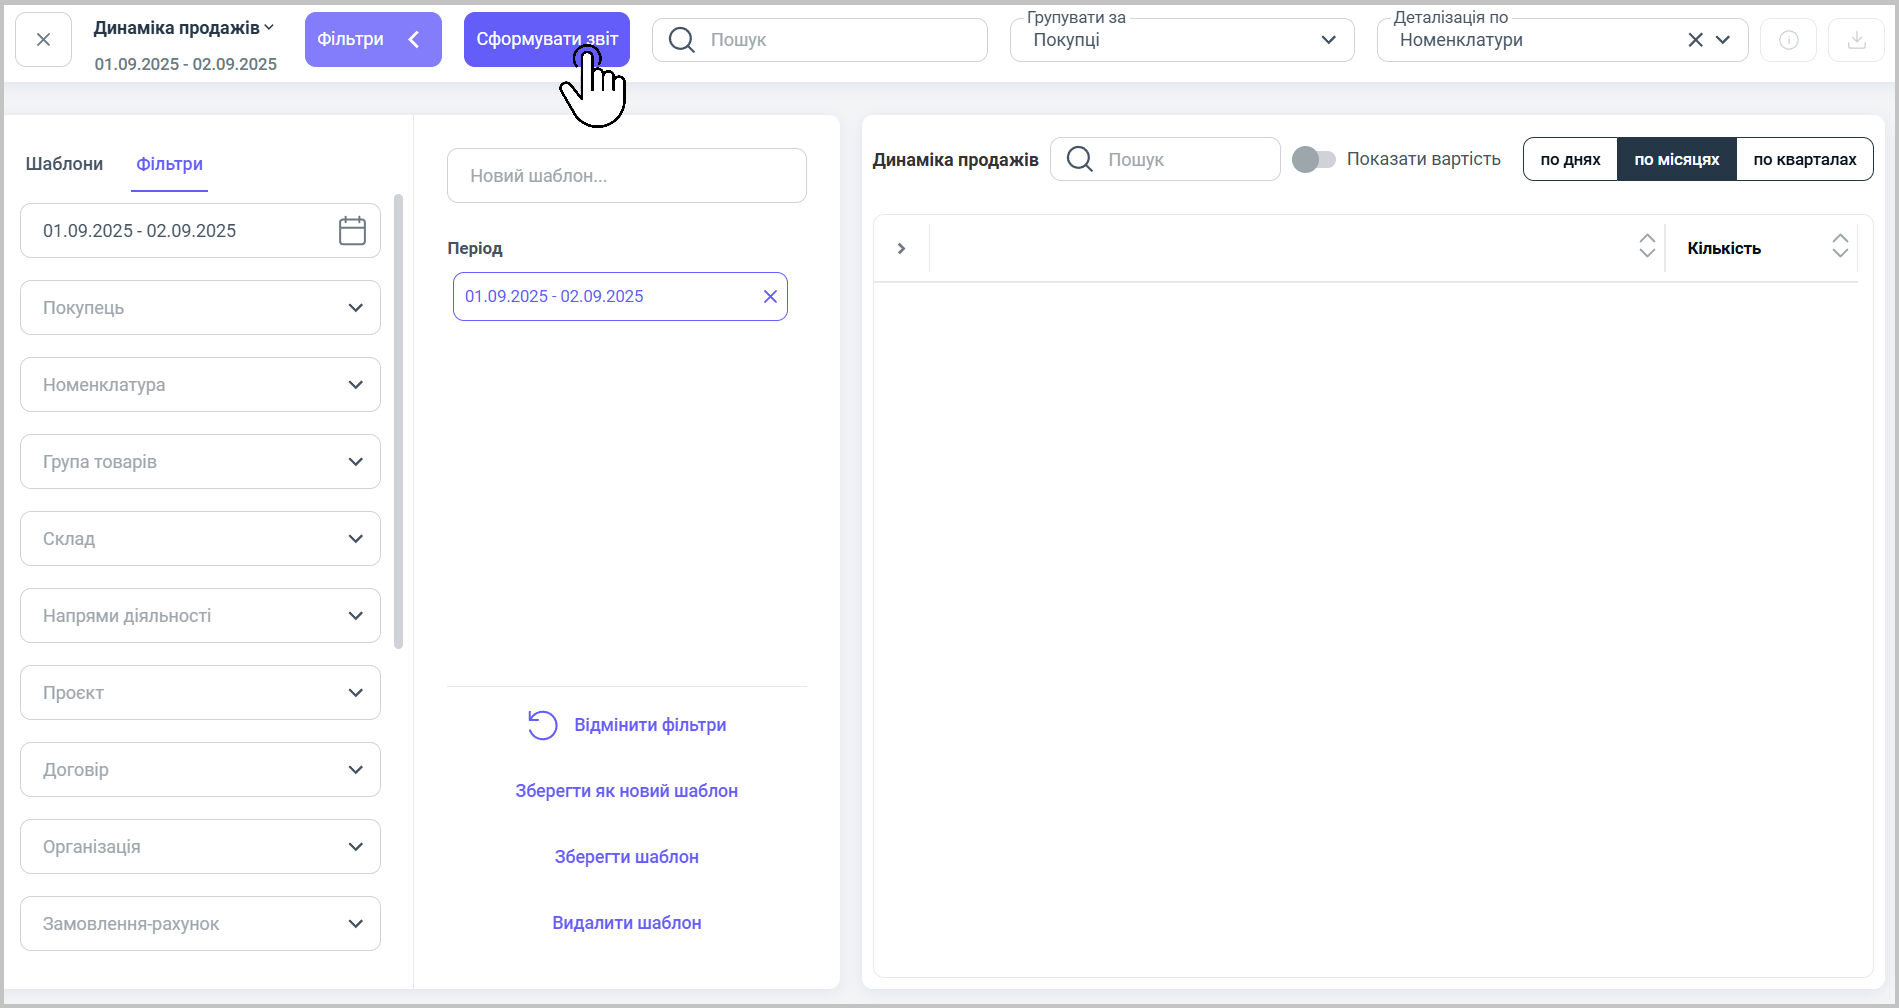1899x1008 pixels.
Task: Toggle the Показати вартість switch
Action: tap(1313, 159)
